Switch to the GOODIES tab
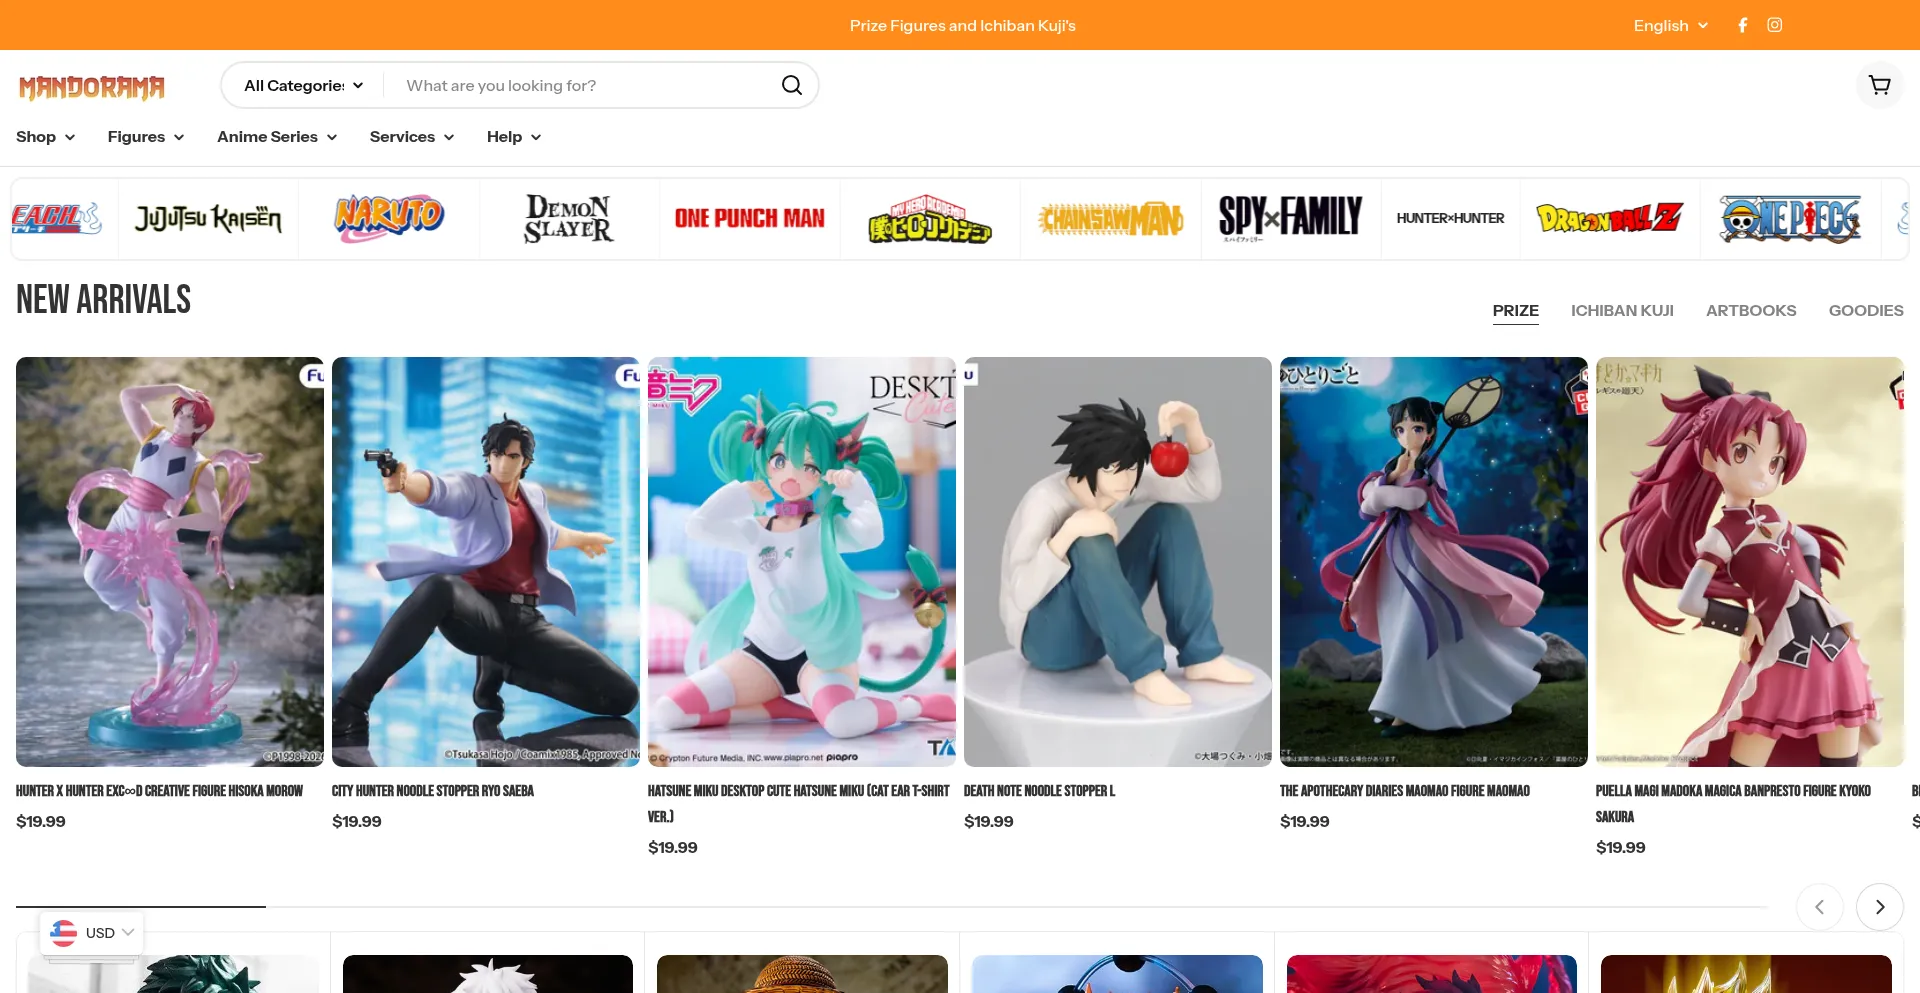The width and height of the screenshot is (1920, 993). pos(1866,311)
